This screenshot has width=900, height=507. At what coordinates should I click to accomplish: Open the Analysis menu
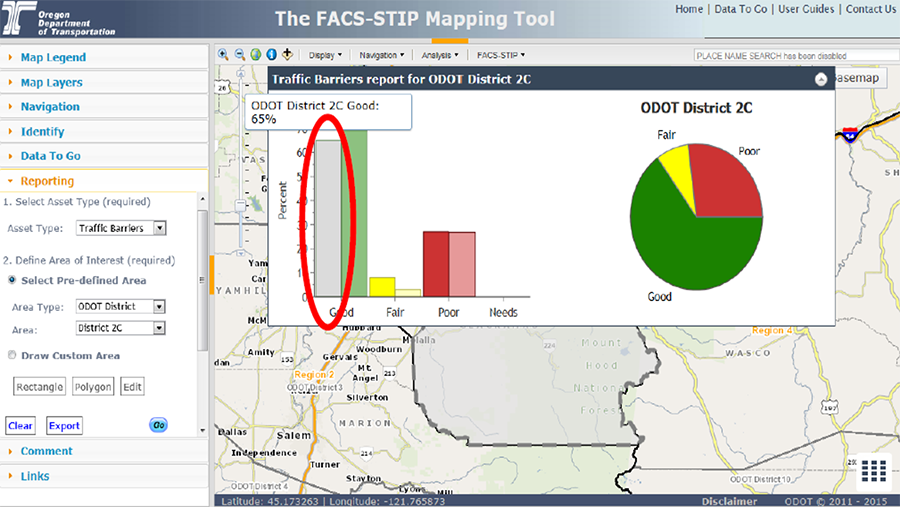tap(440, 55)
